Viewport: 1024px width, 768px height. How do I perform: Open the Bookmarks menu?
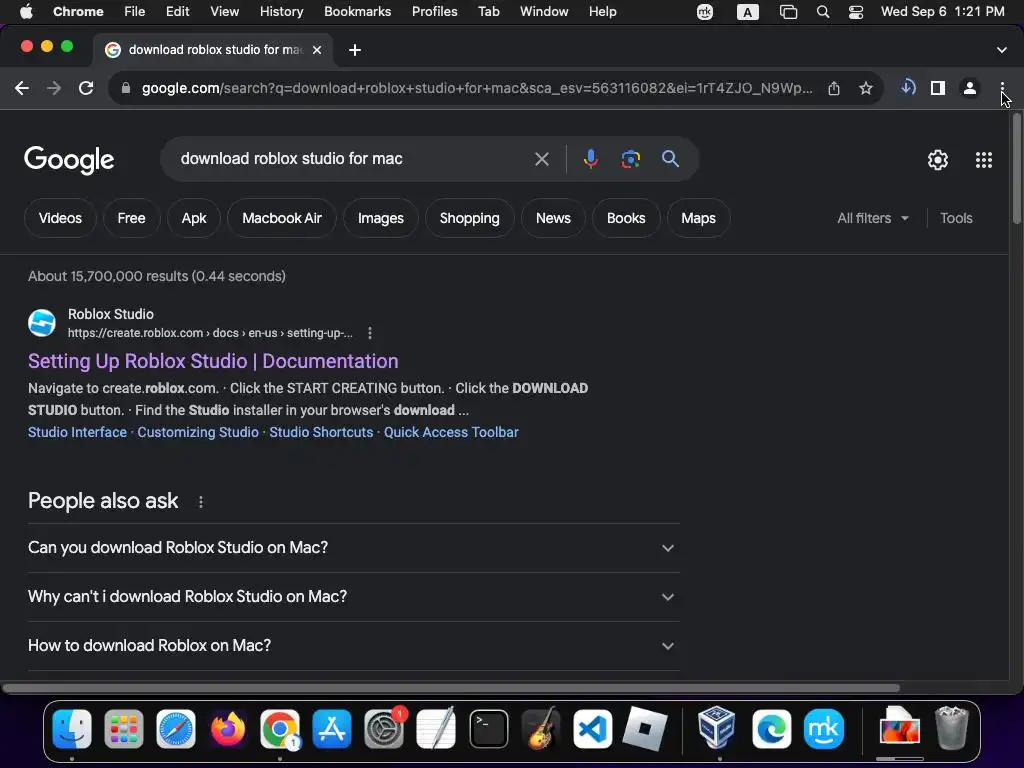pos(357,12)
